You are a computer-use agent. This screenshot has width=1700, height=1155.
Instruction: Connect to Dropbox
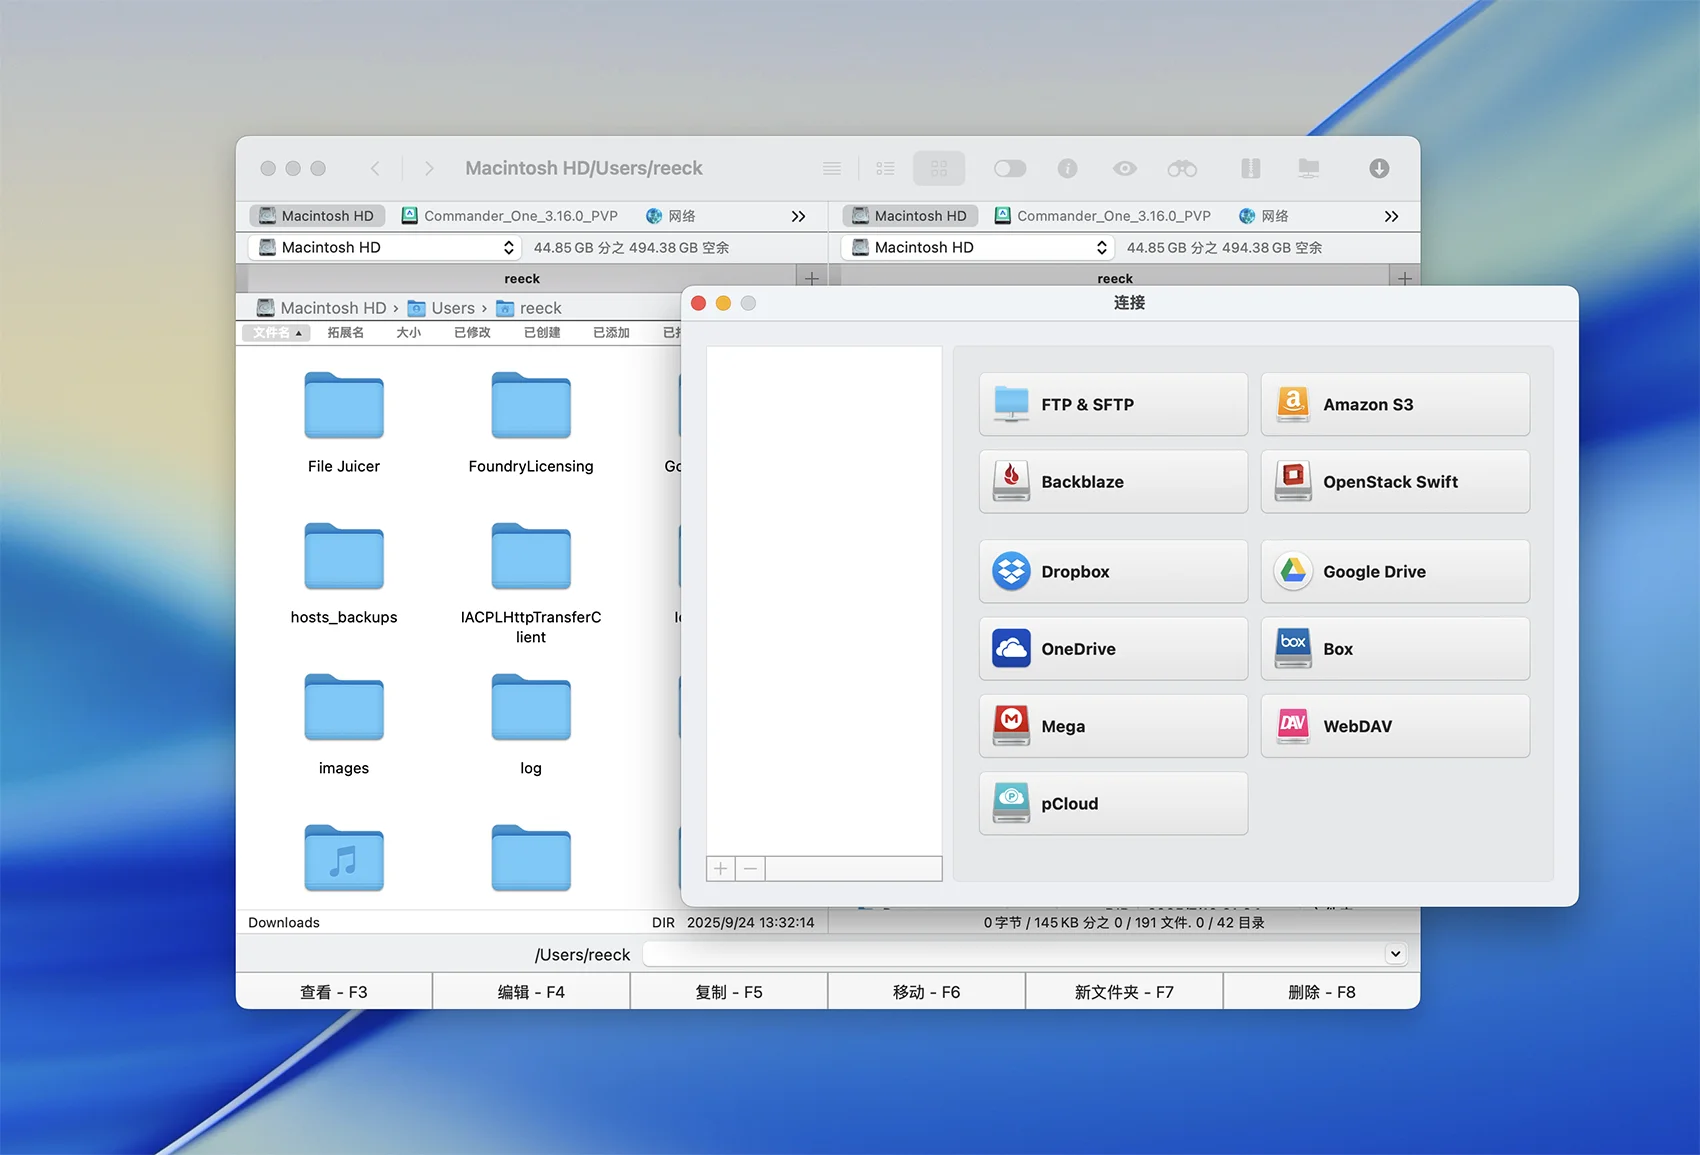coord(1113,571)
